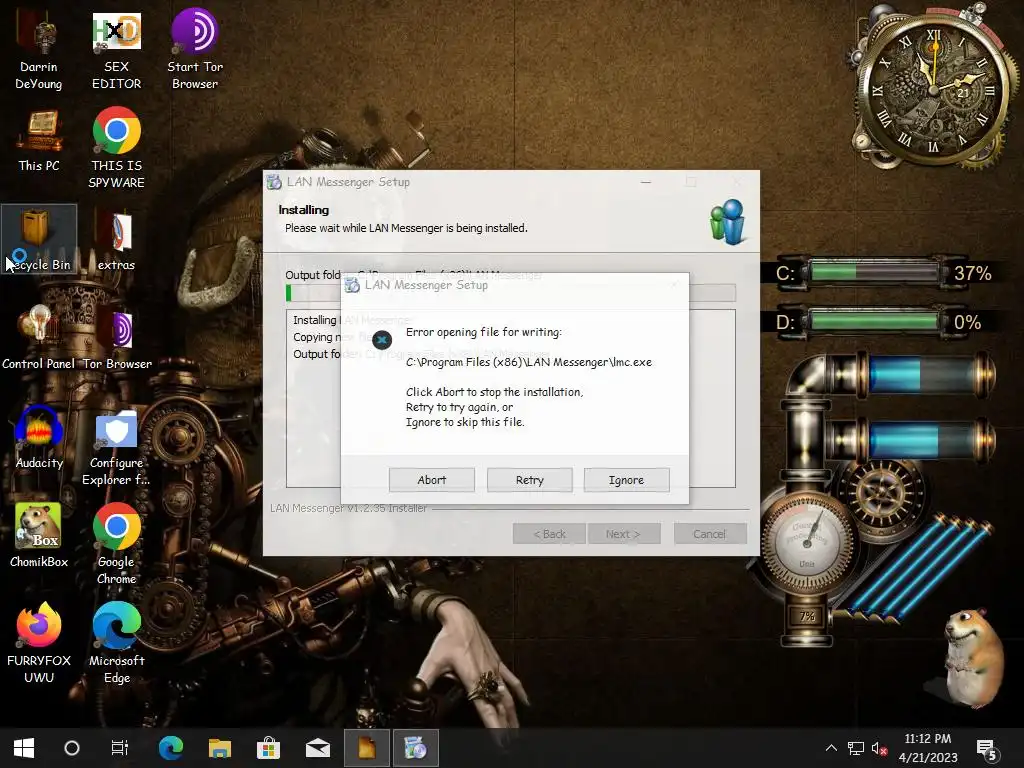
Task: Open the THIS IS SPYWARE Chrome shortcut
Action: coord(116,149)
